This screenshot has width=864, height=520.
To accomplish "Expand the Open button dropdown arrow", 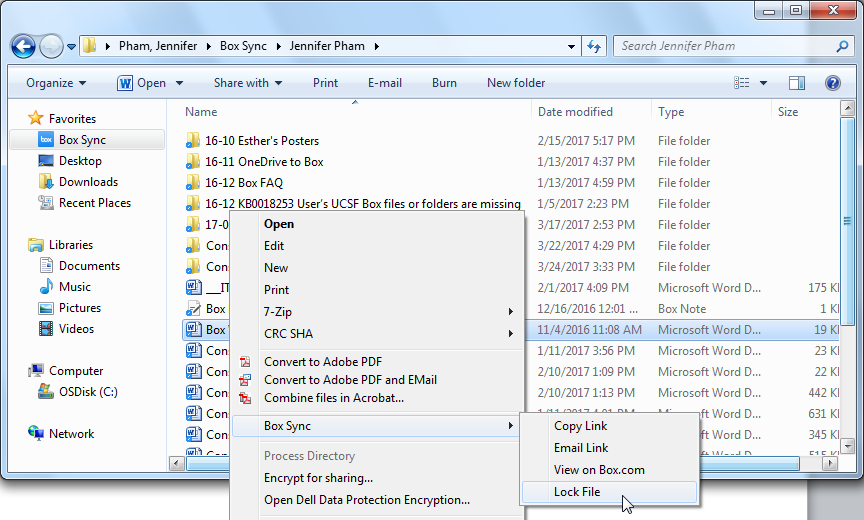I will (179, 83).
